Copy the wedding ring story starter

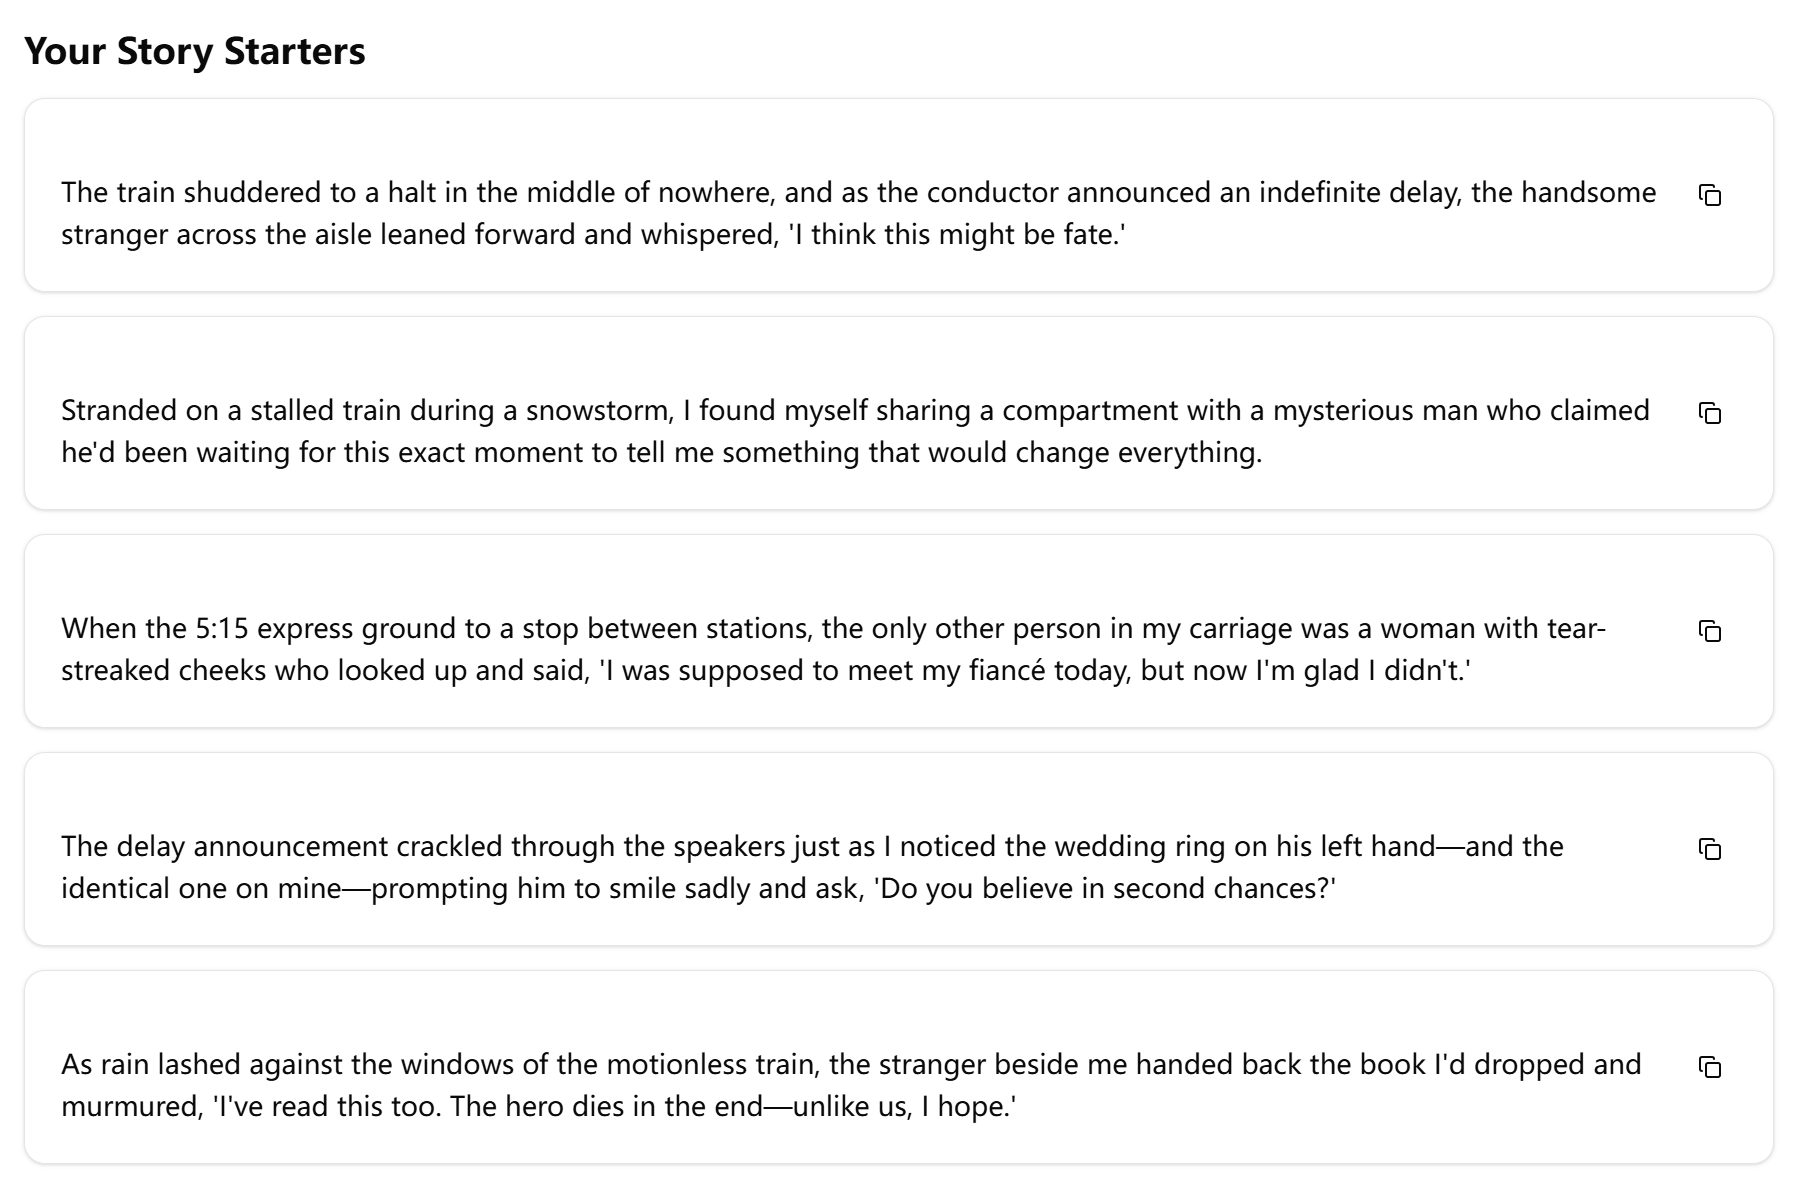point(1712,849)
